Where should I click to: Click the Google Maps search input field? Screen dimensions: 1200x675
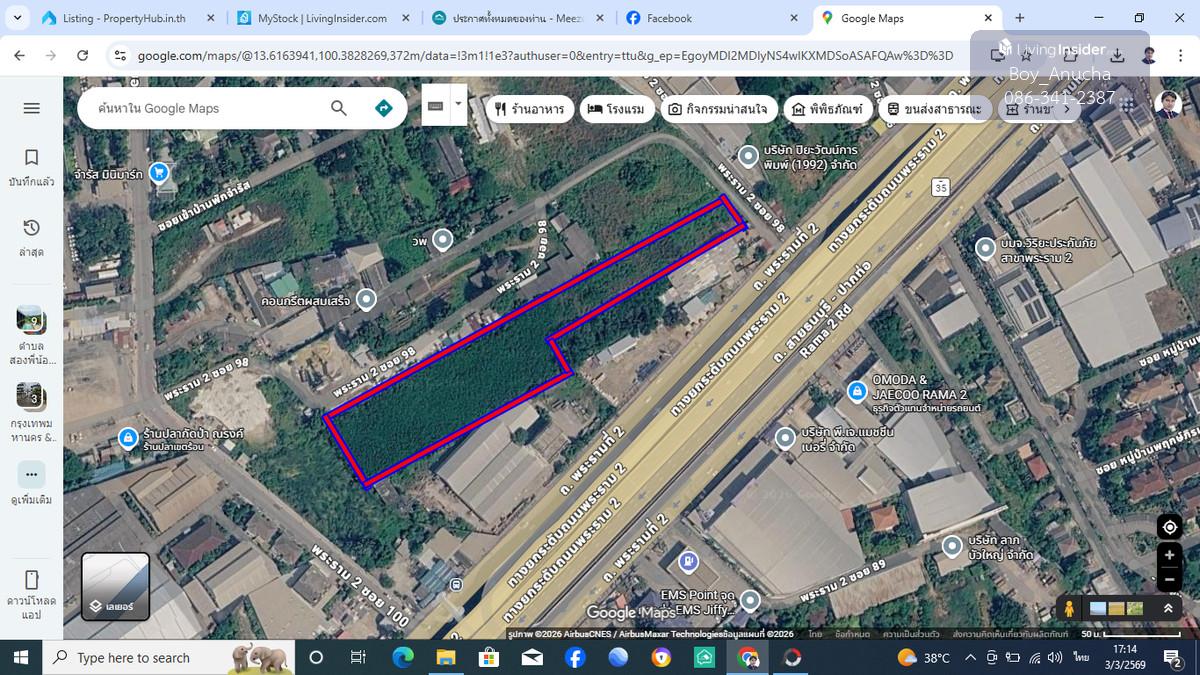205,108
